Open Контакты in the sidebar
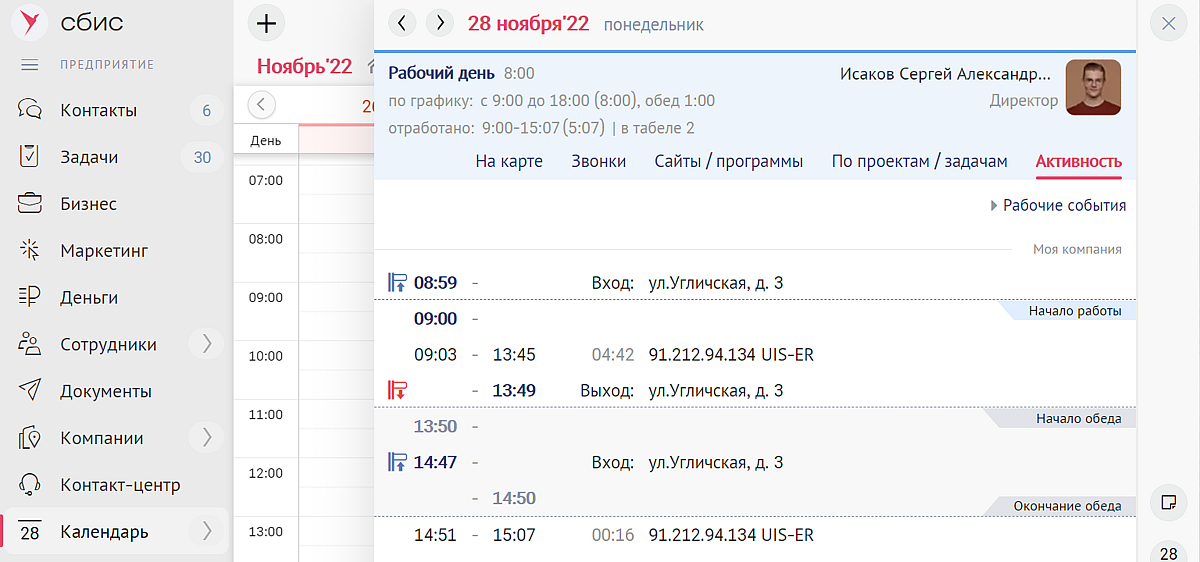Screen dimensions: 1200x562 point(98,110)
